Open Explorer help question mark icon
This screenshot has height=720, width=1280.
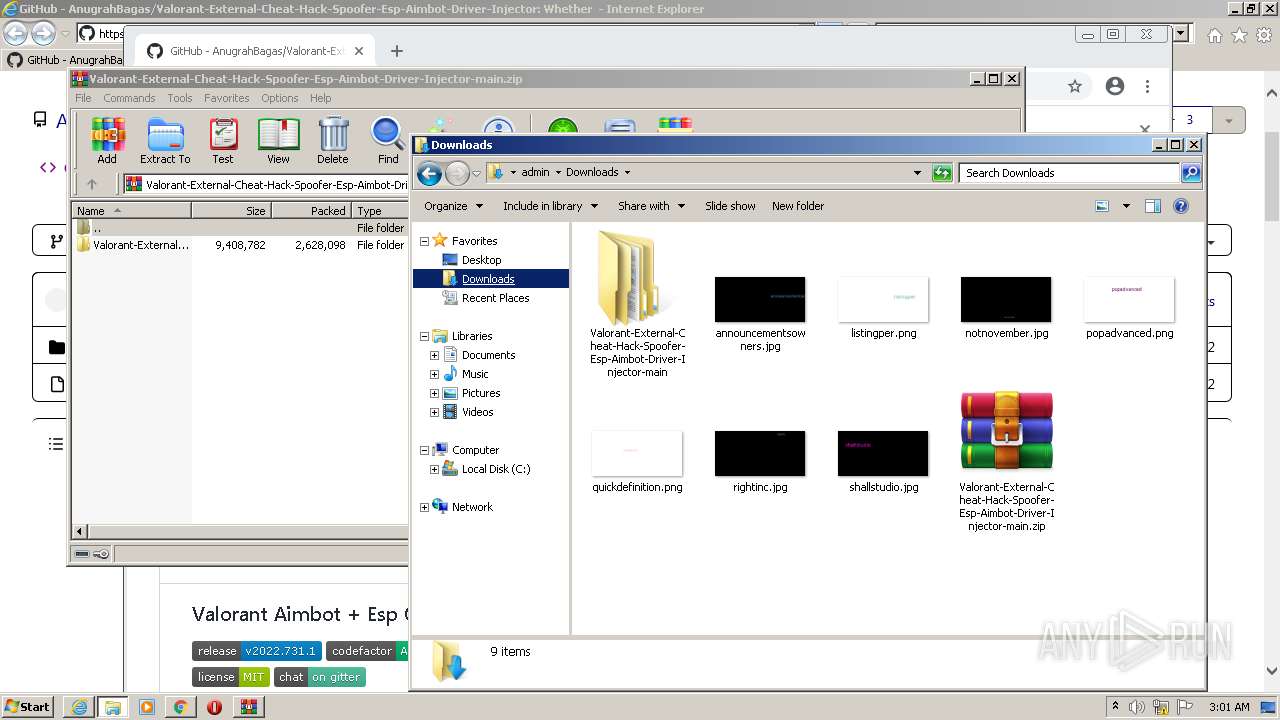1181,206
